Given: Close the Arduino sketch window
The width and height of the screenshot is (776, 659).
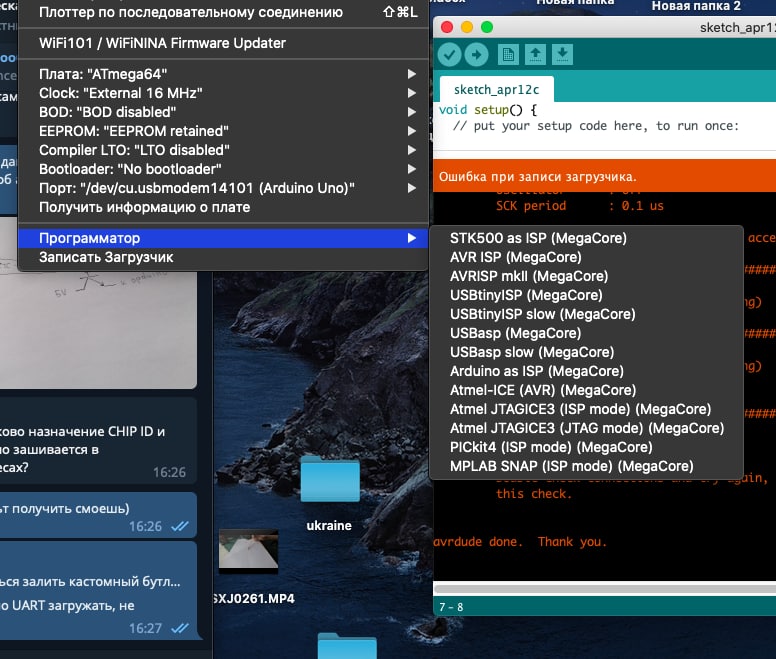Looking at the screenshot, I should pos(447,27).
